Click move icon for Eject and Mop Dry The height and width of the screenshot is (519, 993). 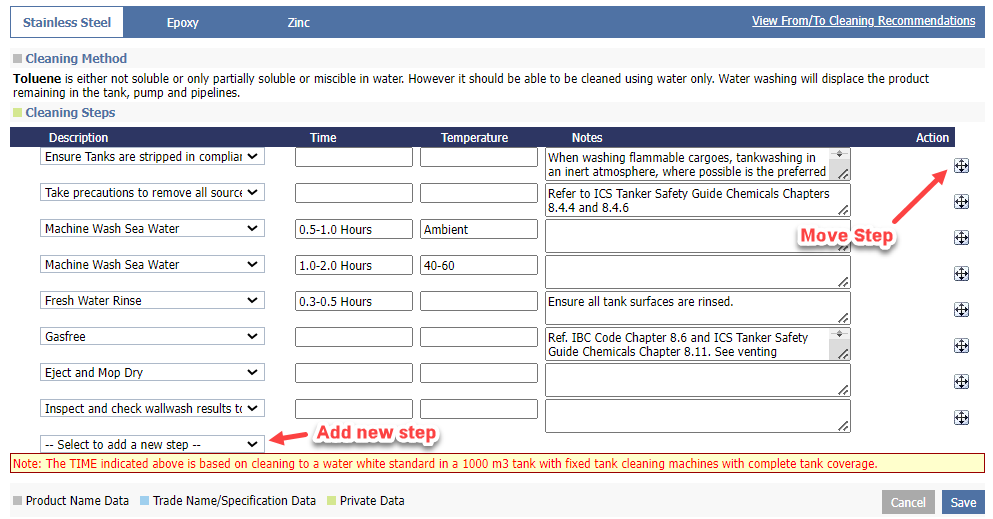tap(961, 382)
